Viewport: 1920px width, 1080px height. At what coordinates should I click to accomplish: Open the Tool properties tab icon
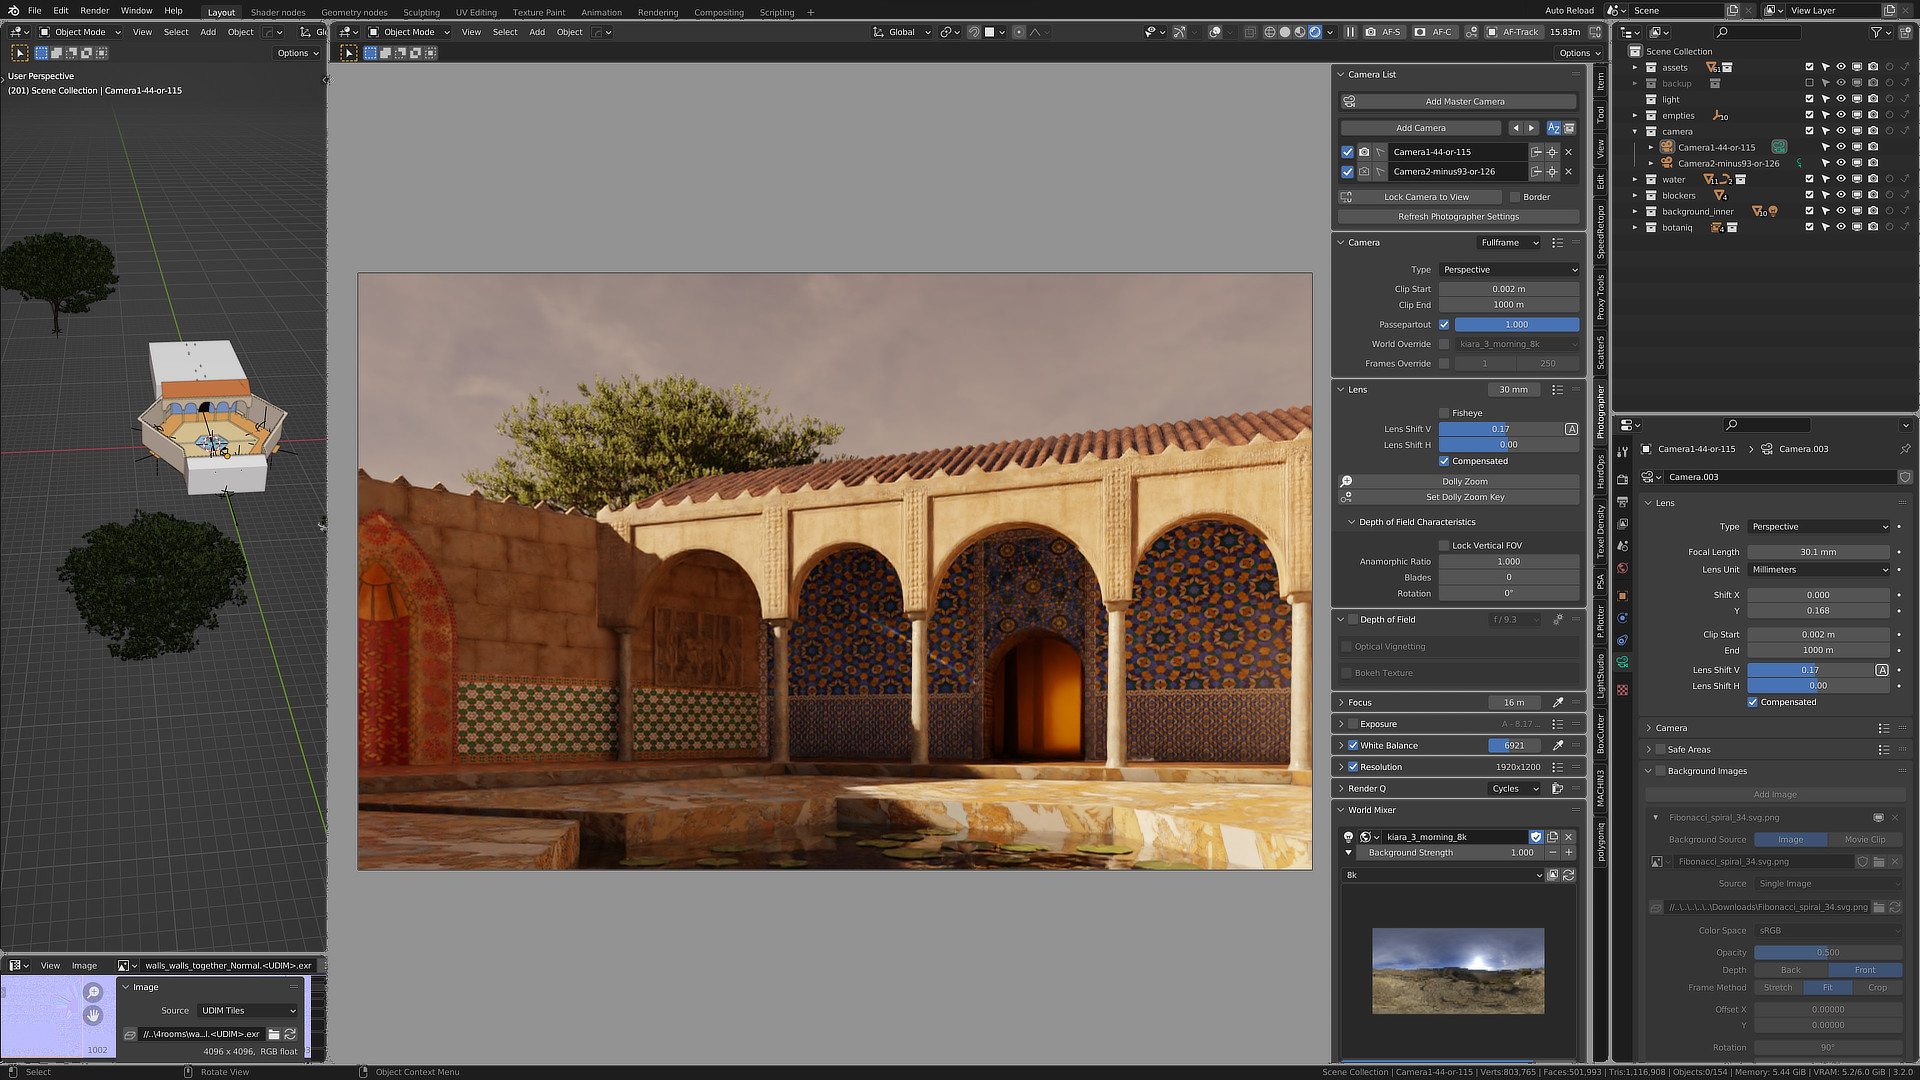coord(1622,453)
